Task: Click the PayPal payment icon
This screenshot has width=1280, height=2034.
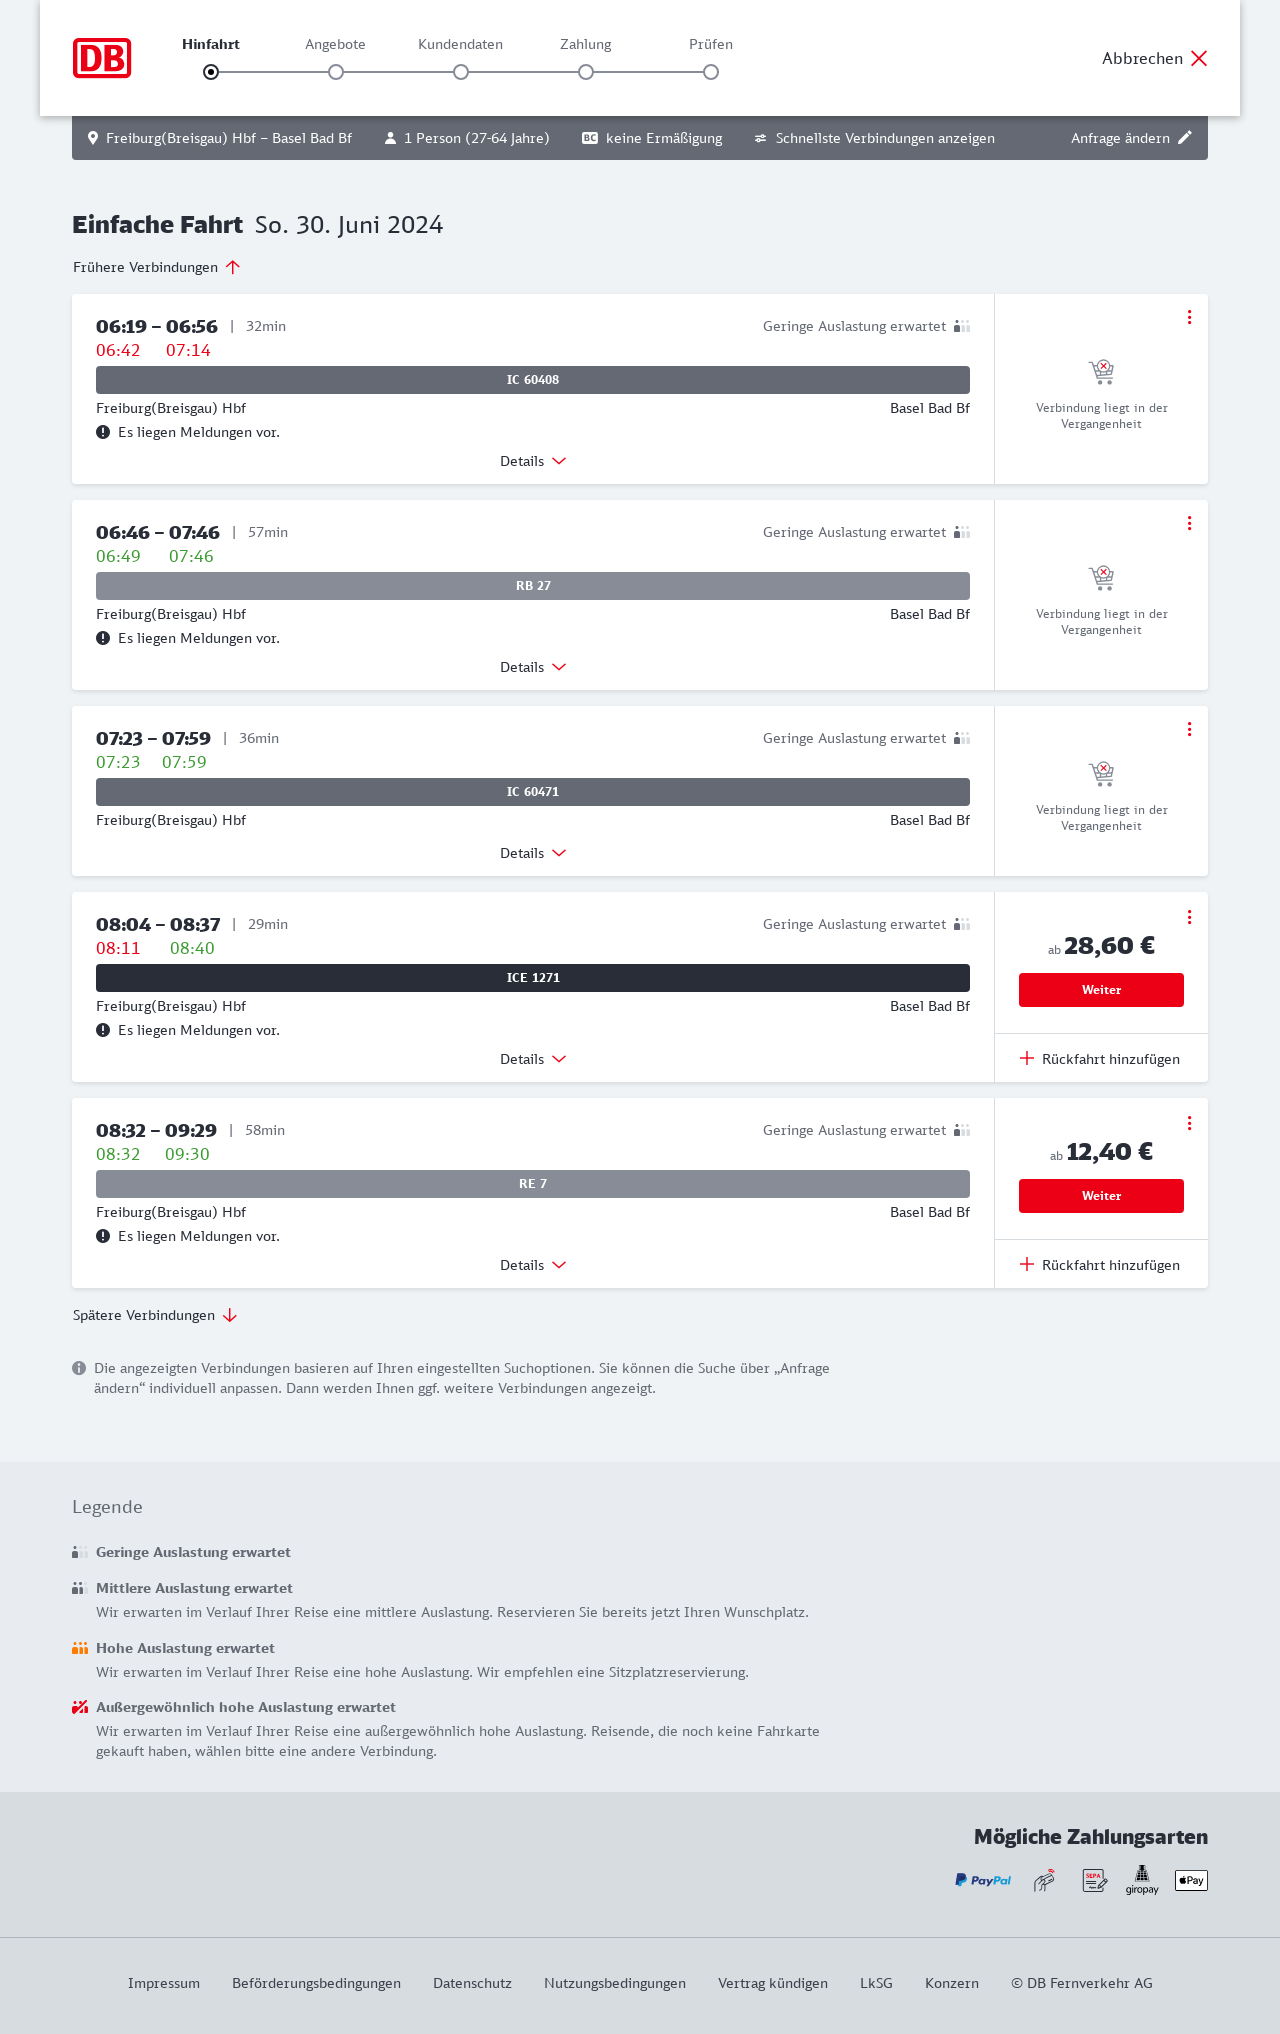Action: (983, 1880)
